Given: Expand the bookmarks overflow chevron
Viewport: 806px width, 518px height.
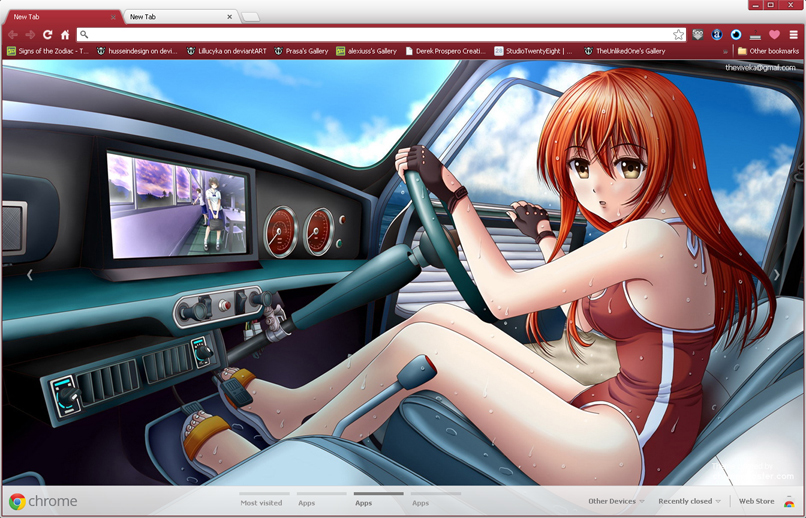Looking at the screenshot, I should (x=725, y=51).
